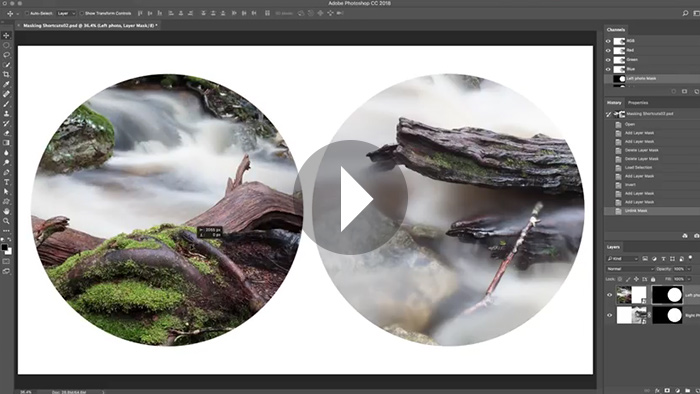Click the Left photo layer thumbnail
700x394 pixels.
[x=631, y=295]
